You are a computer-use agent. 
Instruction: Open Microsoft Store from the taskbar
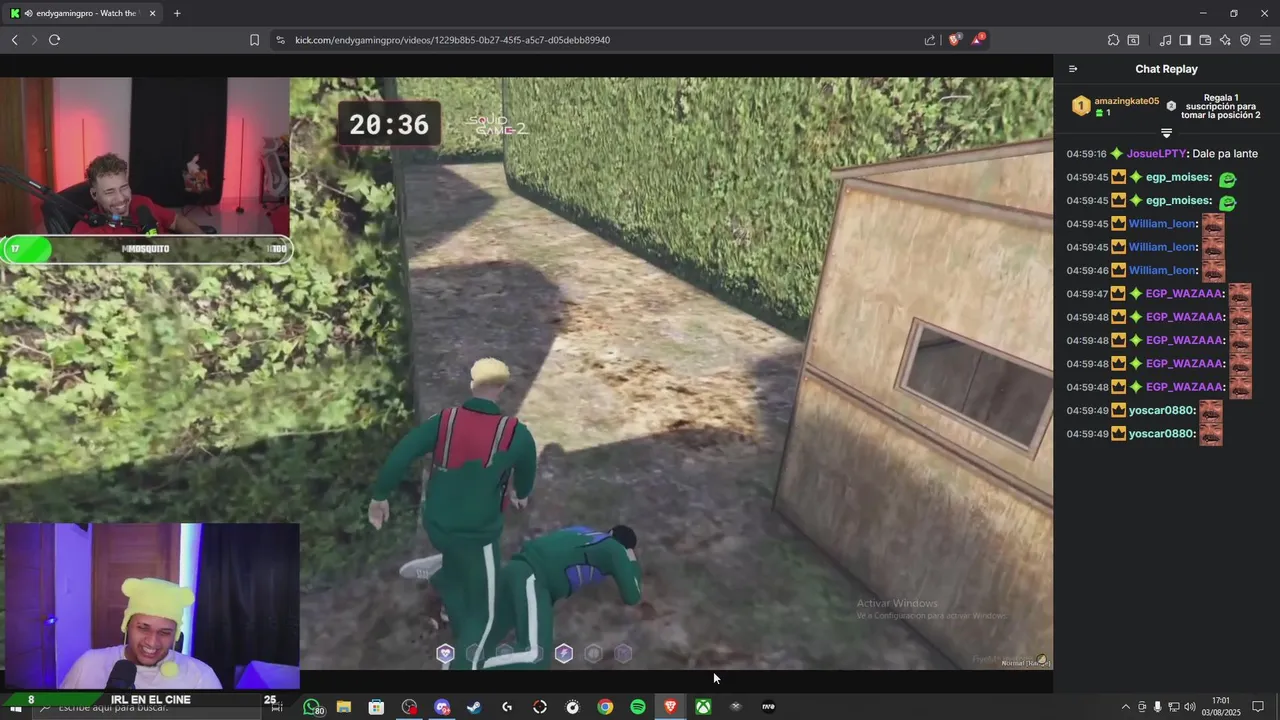click(x=376, y=707)
